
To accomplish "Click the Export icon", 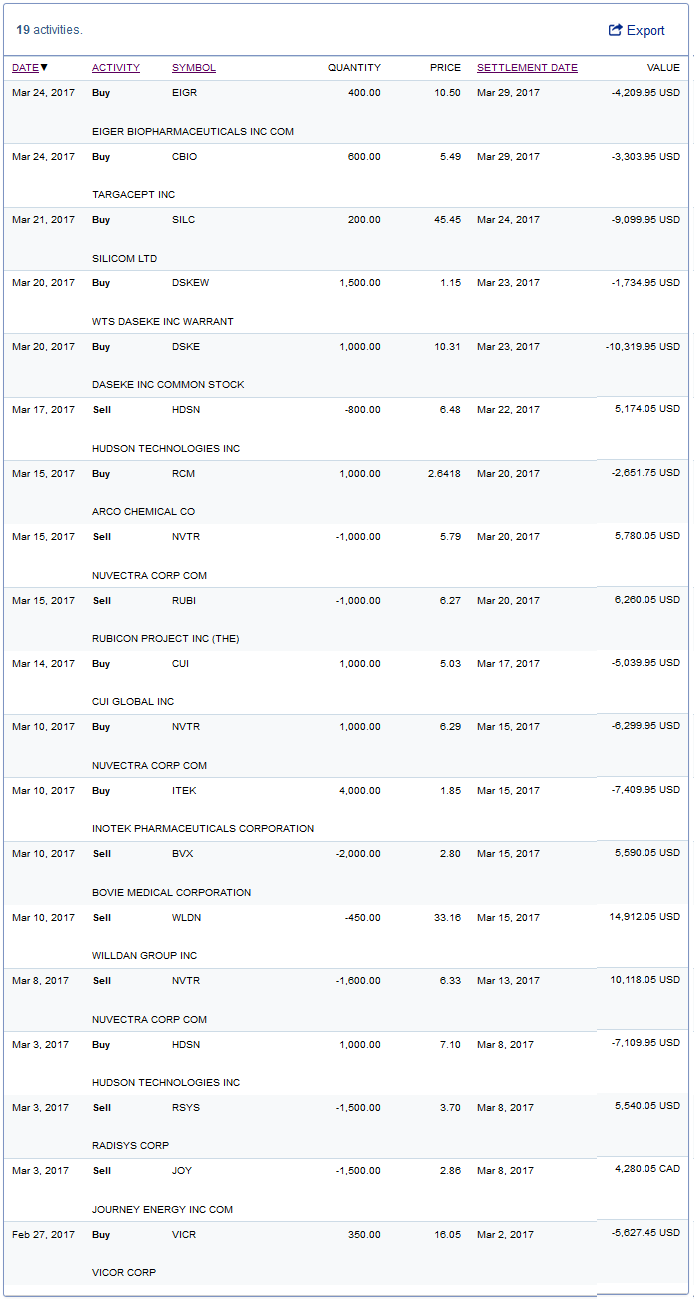I will [x=615, y=30].
